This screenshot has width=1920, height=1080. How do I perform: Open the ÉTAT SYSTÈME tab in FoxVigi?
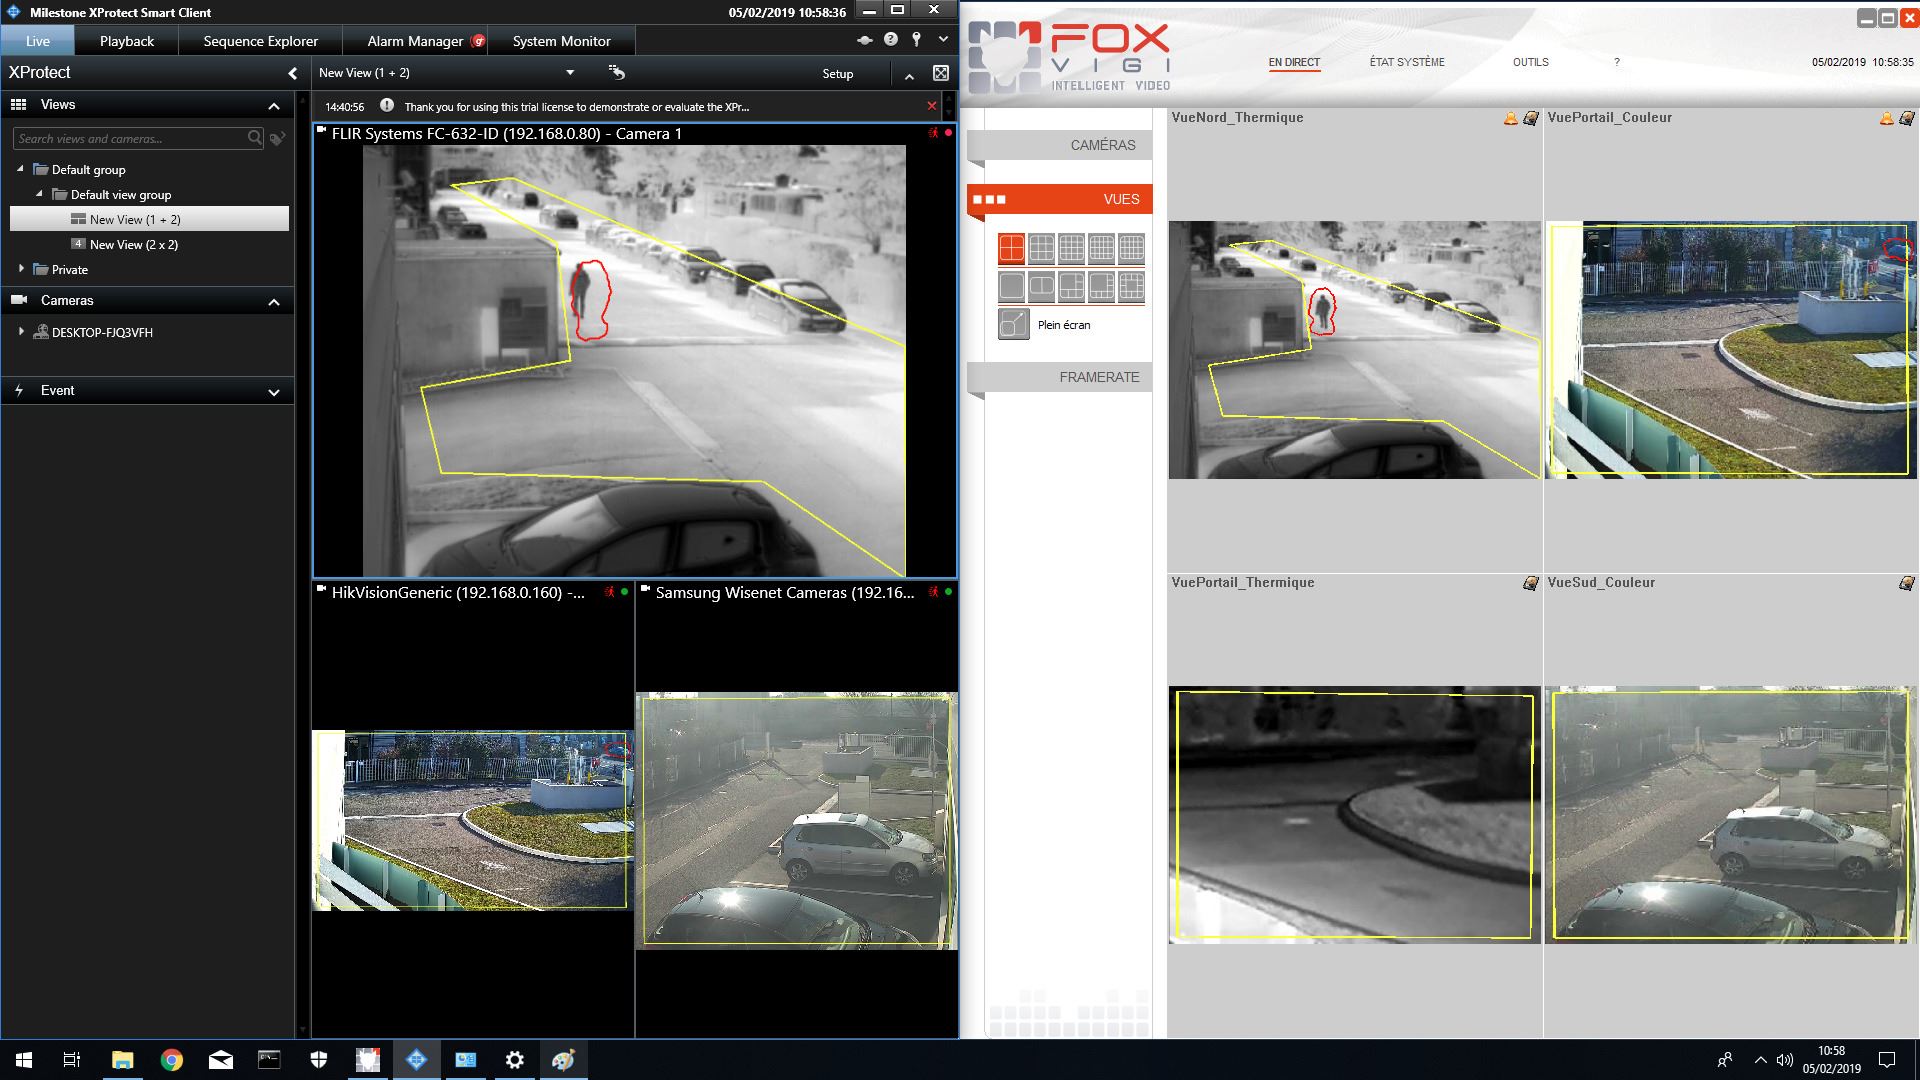point(1407,62)
